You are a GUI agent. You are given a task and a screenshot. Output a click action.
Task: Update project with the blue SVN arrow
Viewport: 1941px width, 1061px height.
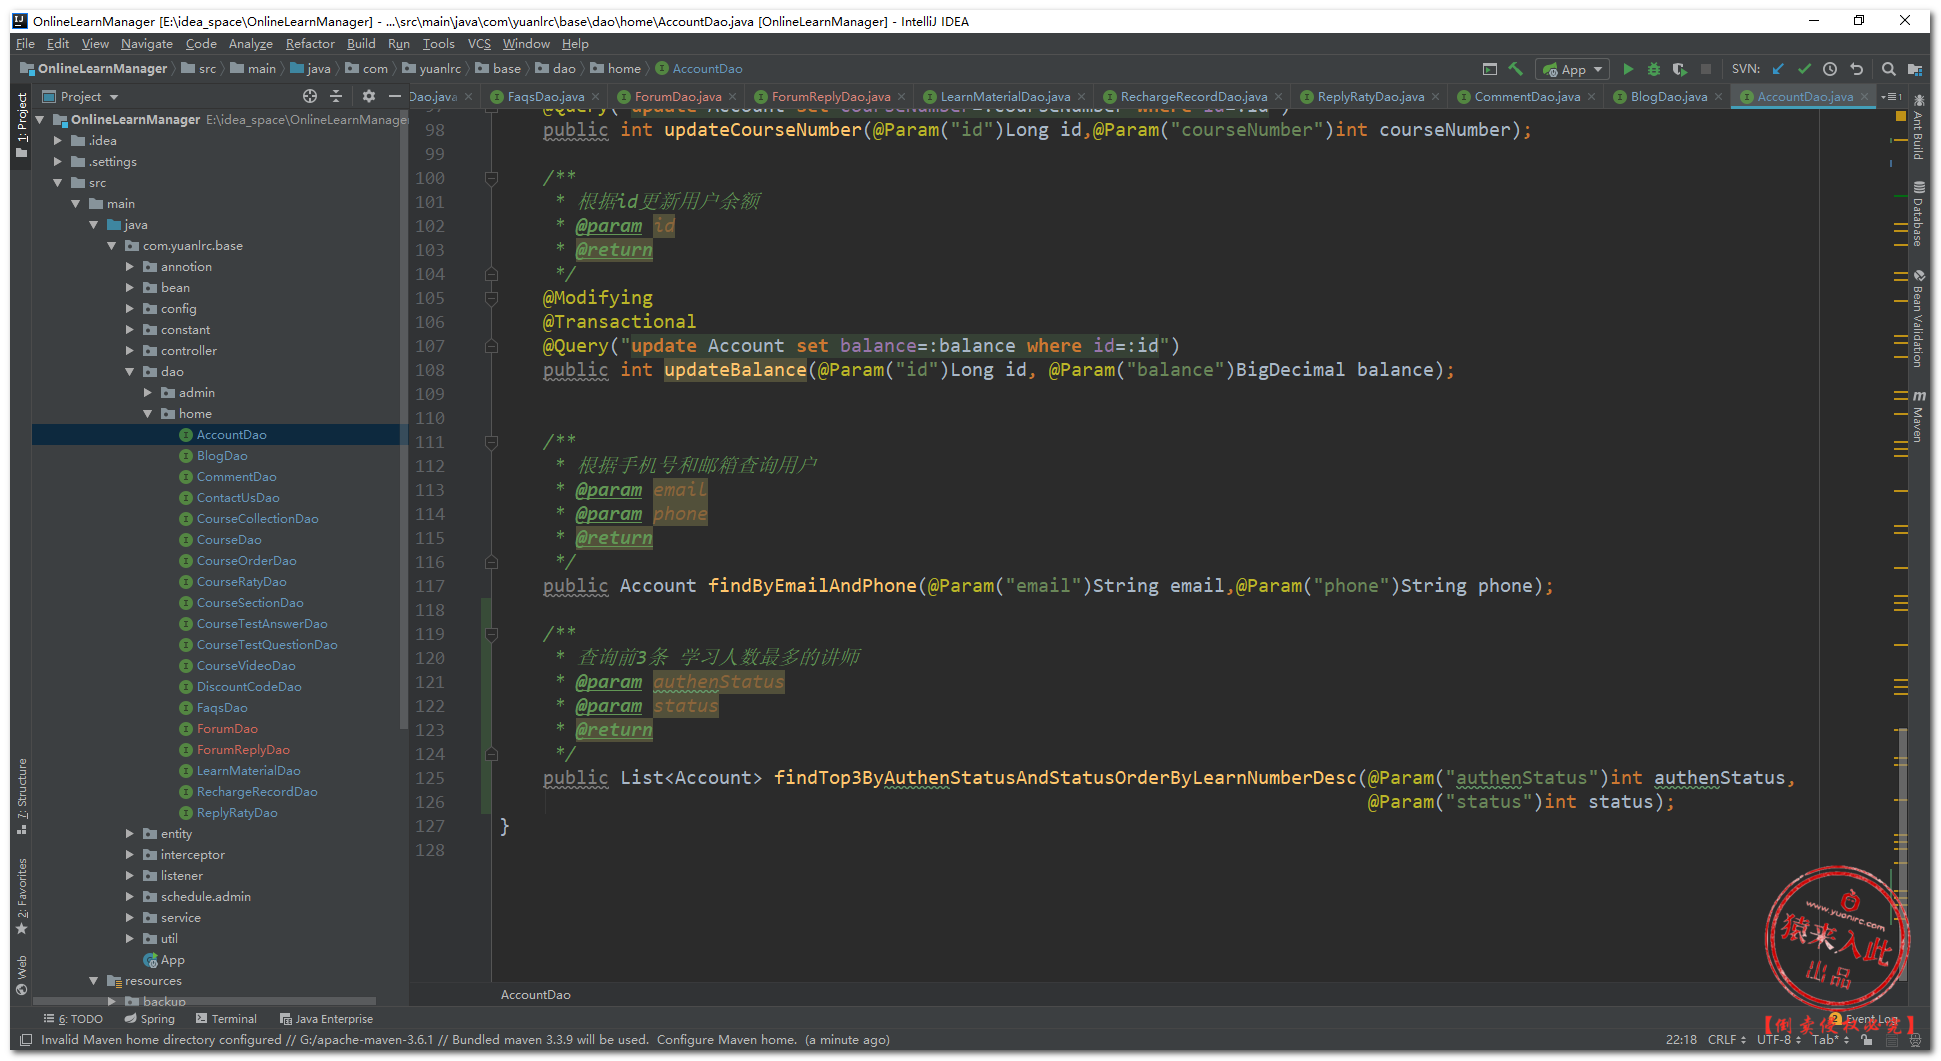point(1778,69)
